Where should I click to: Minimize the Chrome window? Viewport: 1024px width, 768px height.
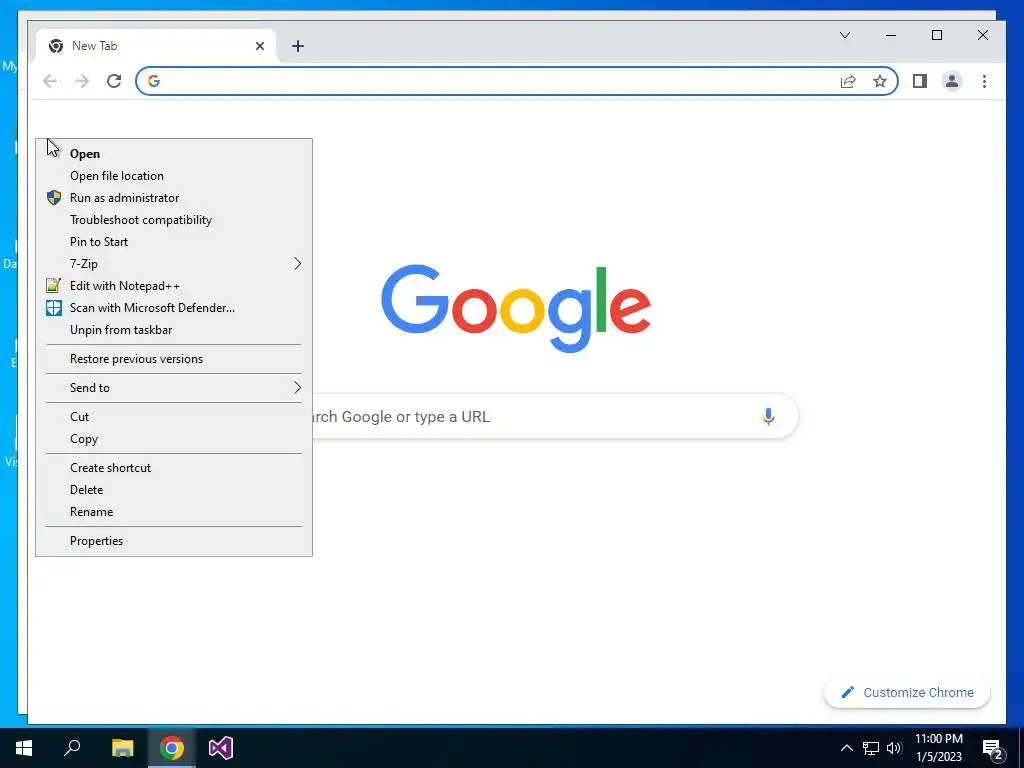coord(891,35)
